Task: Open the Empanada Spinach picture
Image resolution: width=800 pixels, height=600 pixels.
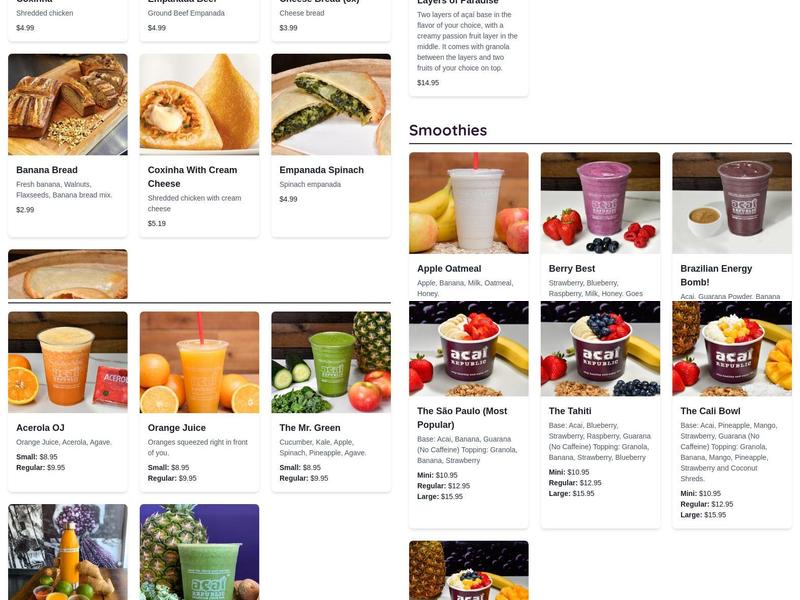Action: (x=331, y=104)
